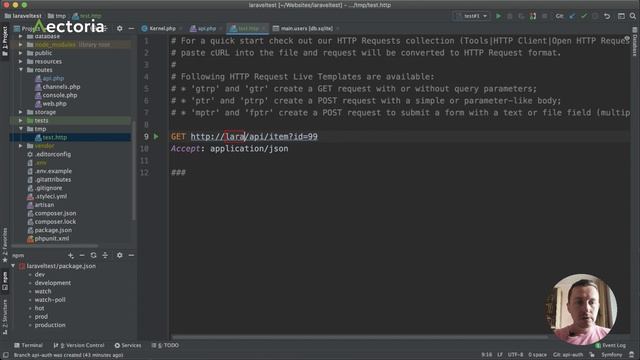Click the horizontal editor scrollbar

(359, 337)
